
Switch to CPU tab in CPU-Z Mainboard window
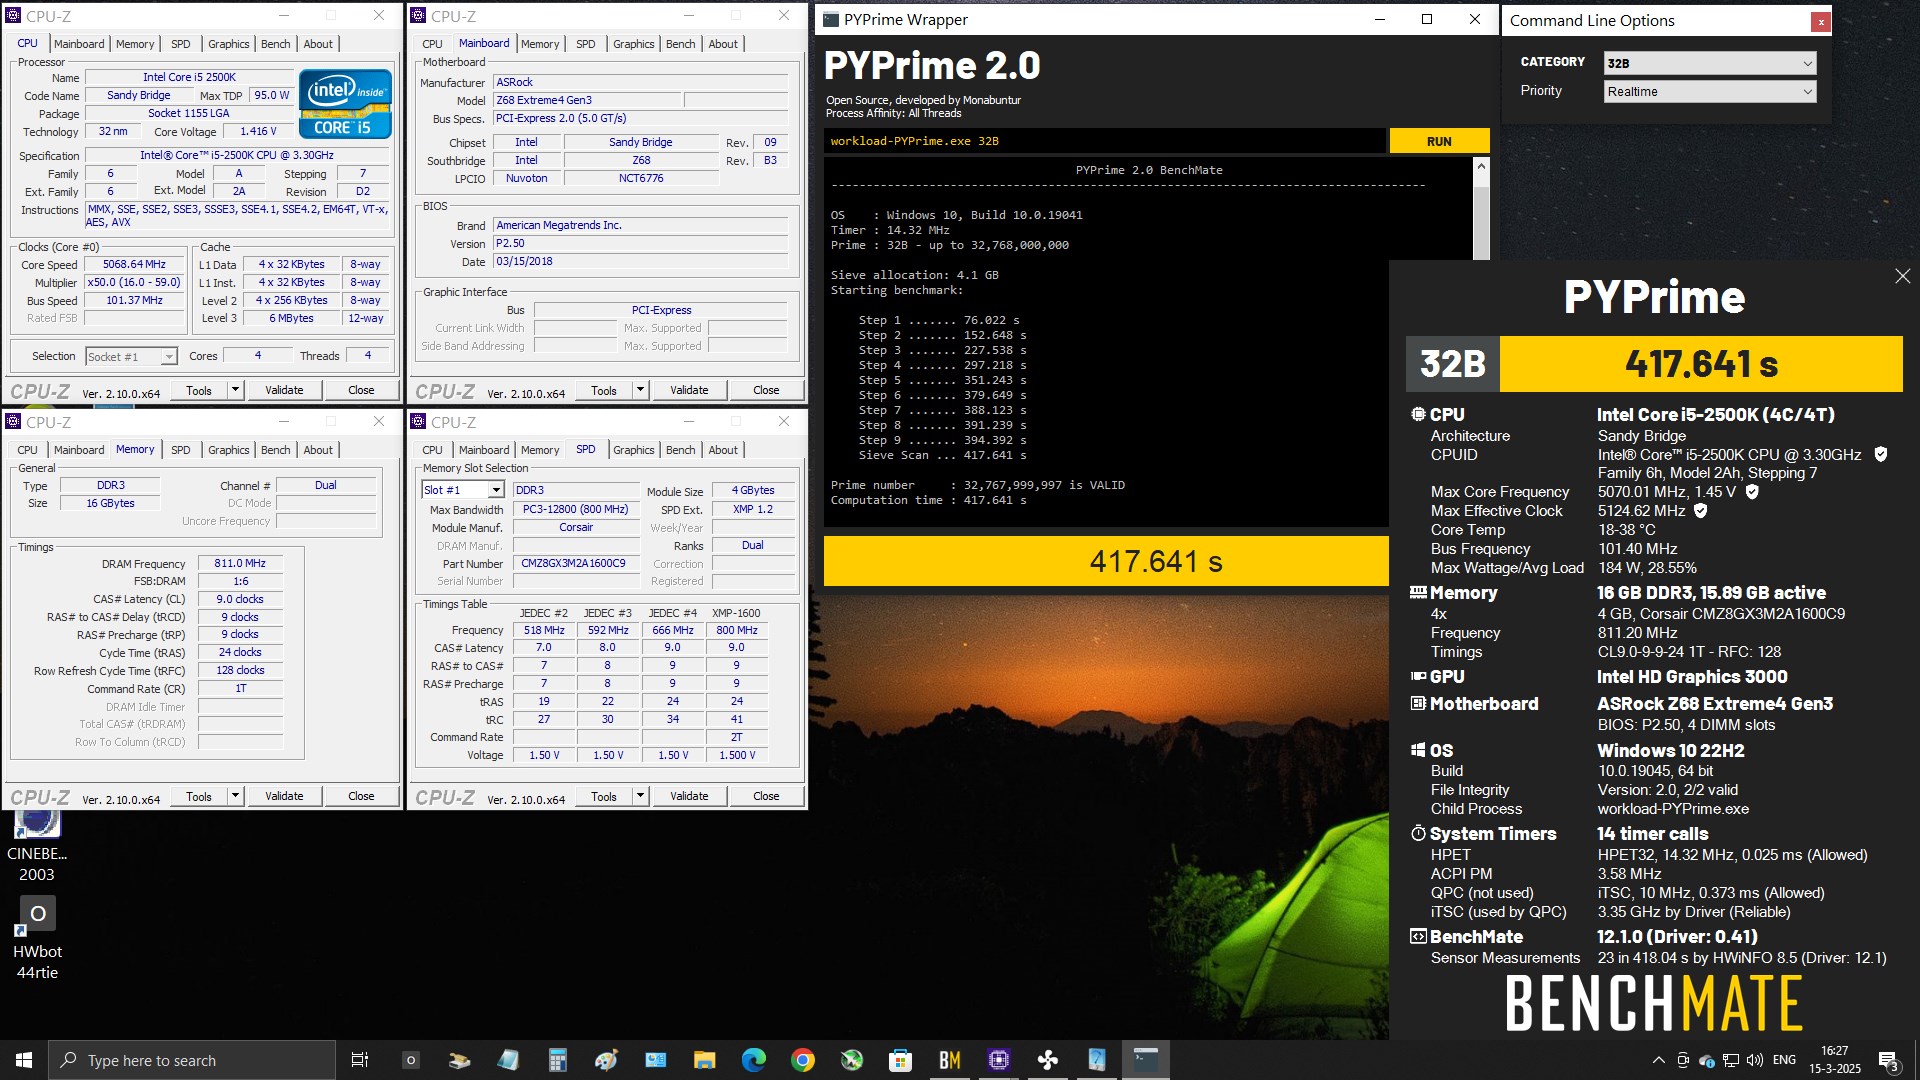coord(432,44)
